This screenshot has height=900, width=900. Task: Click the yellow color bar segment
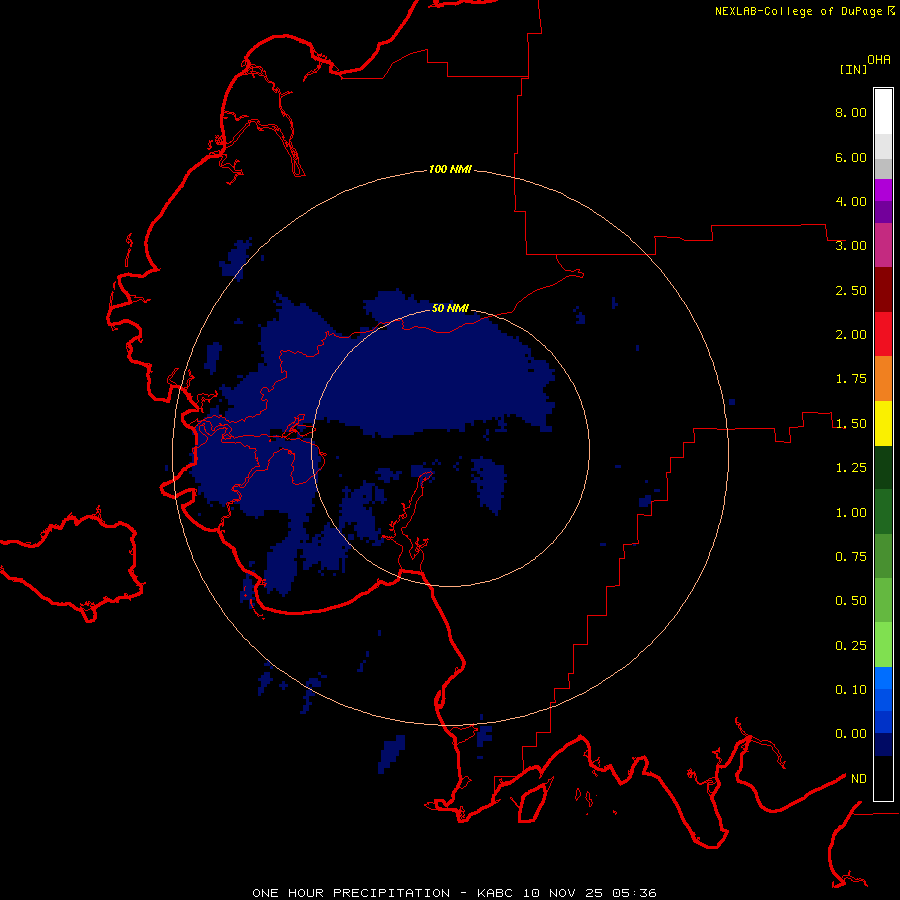coord(883,423)
